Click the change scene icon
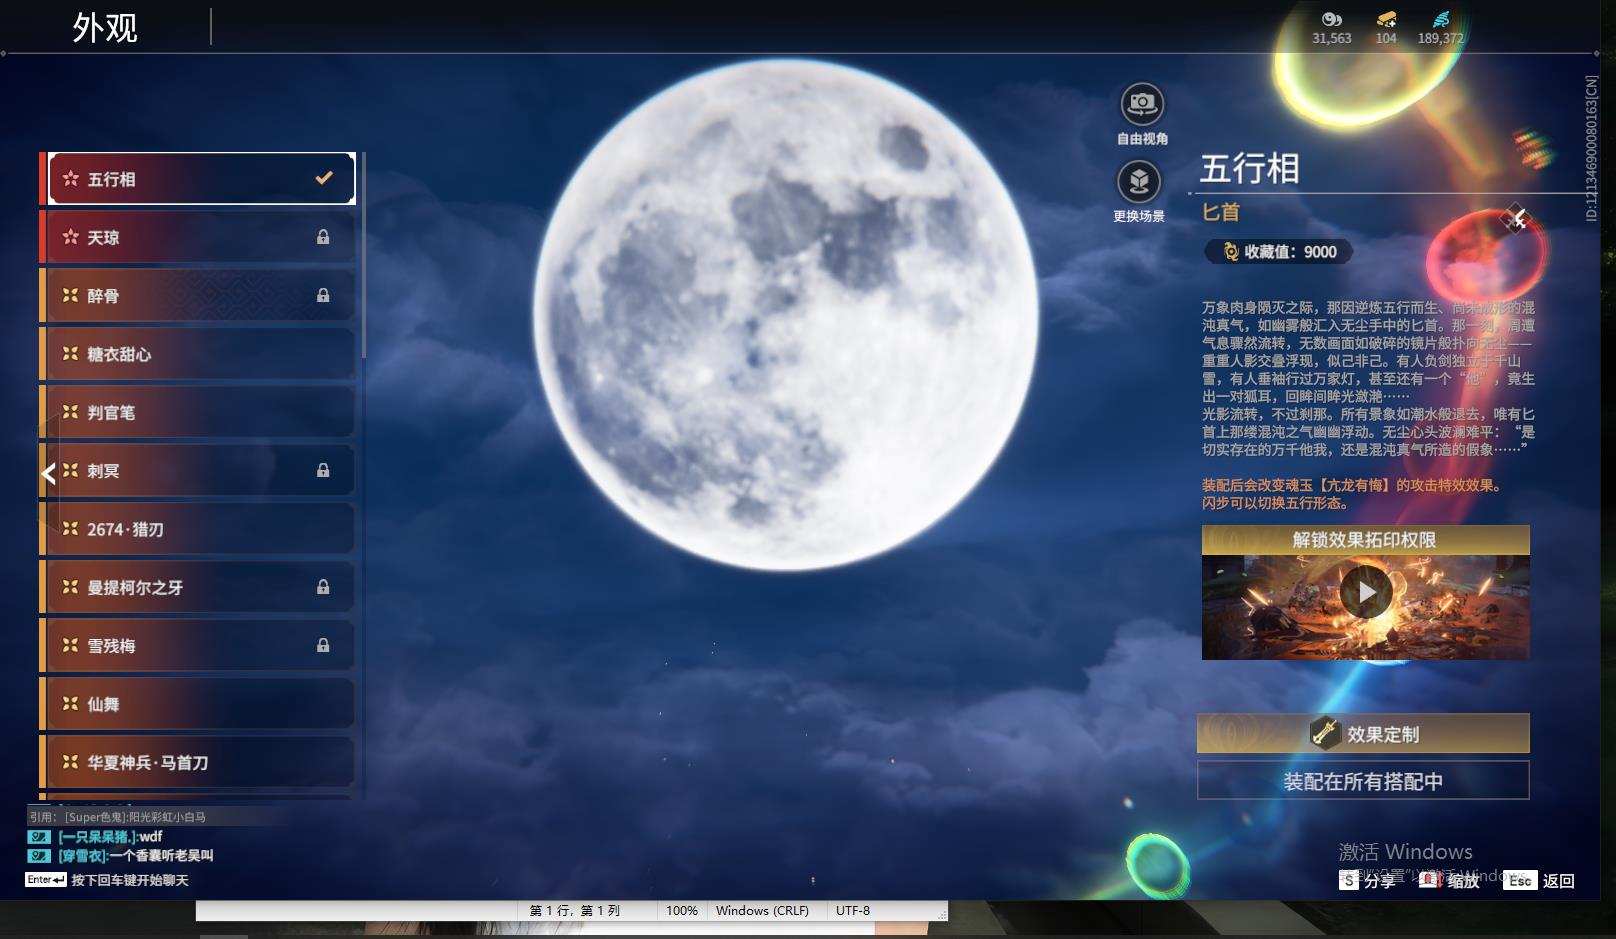1616x939 pixels. pos(1139,182)
